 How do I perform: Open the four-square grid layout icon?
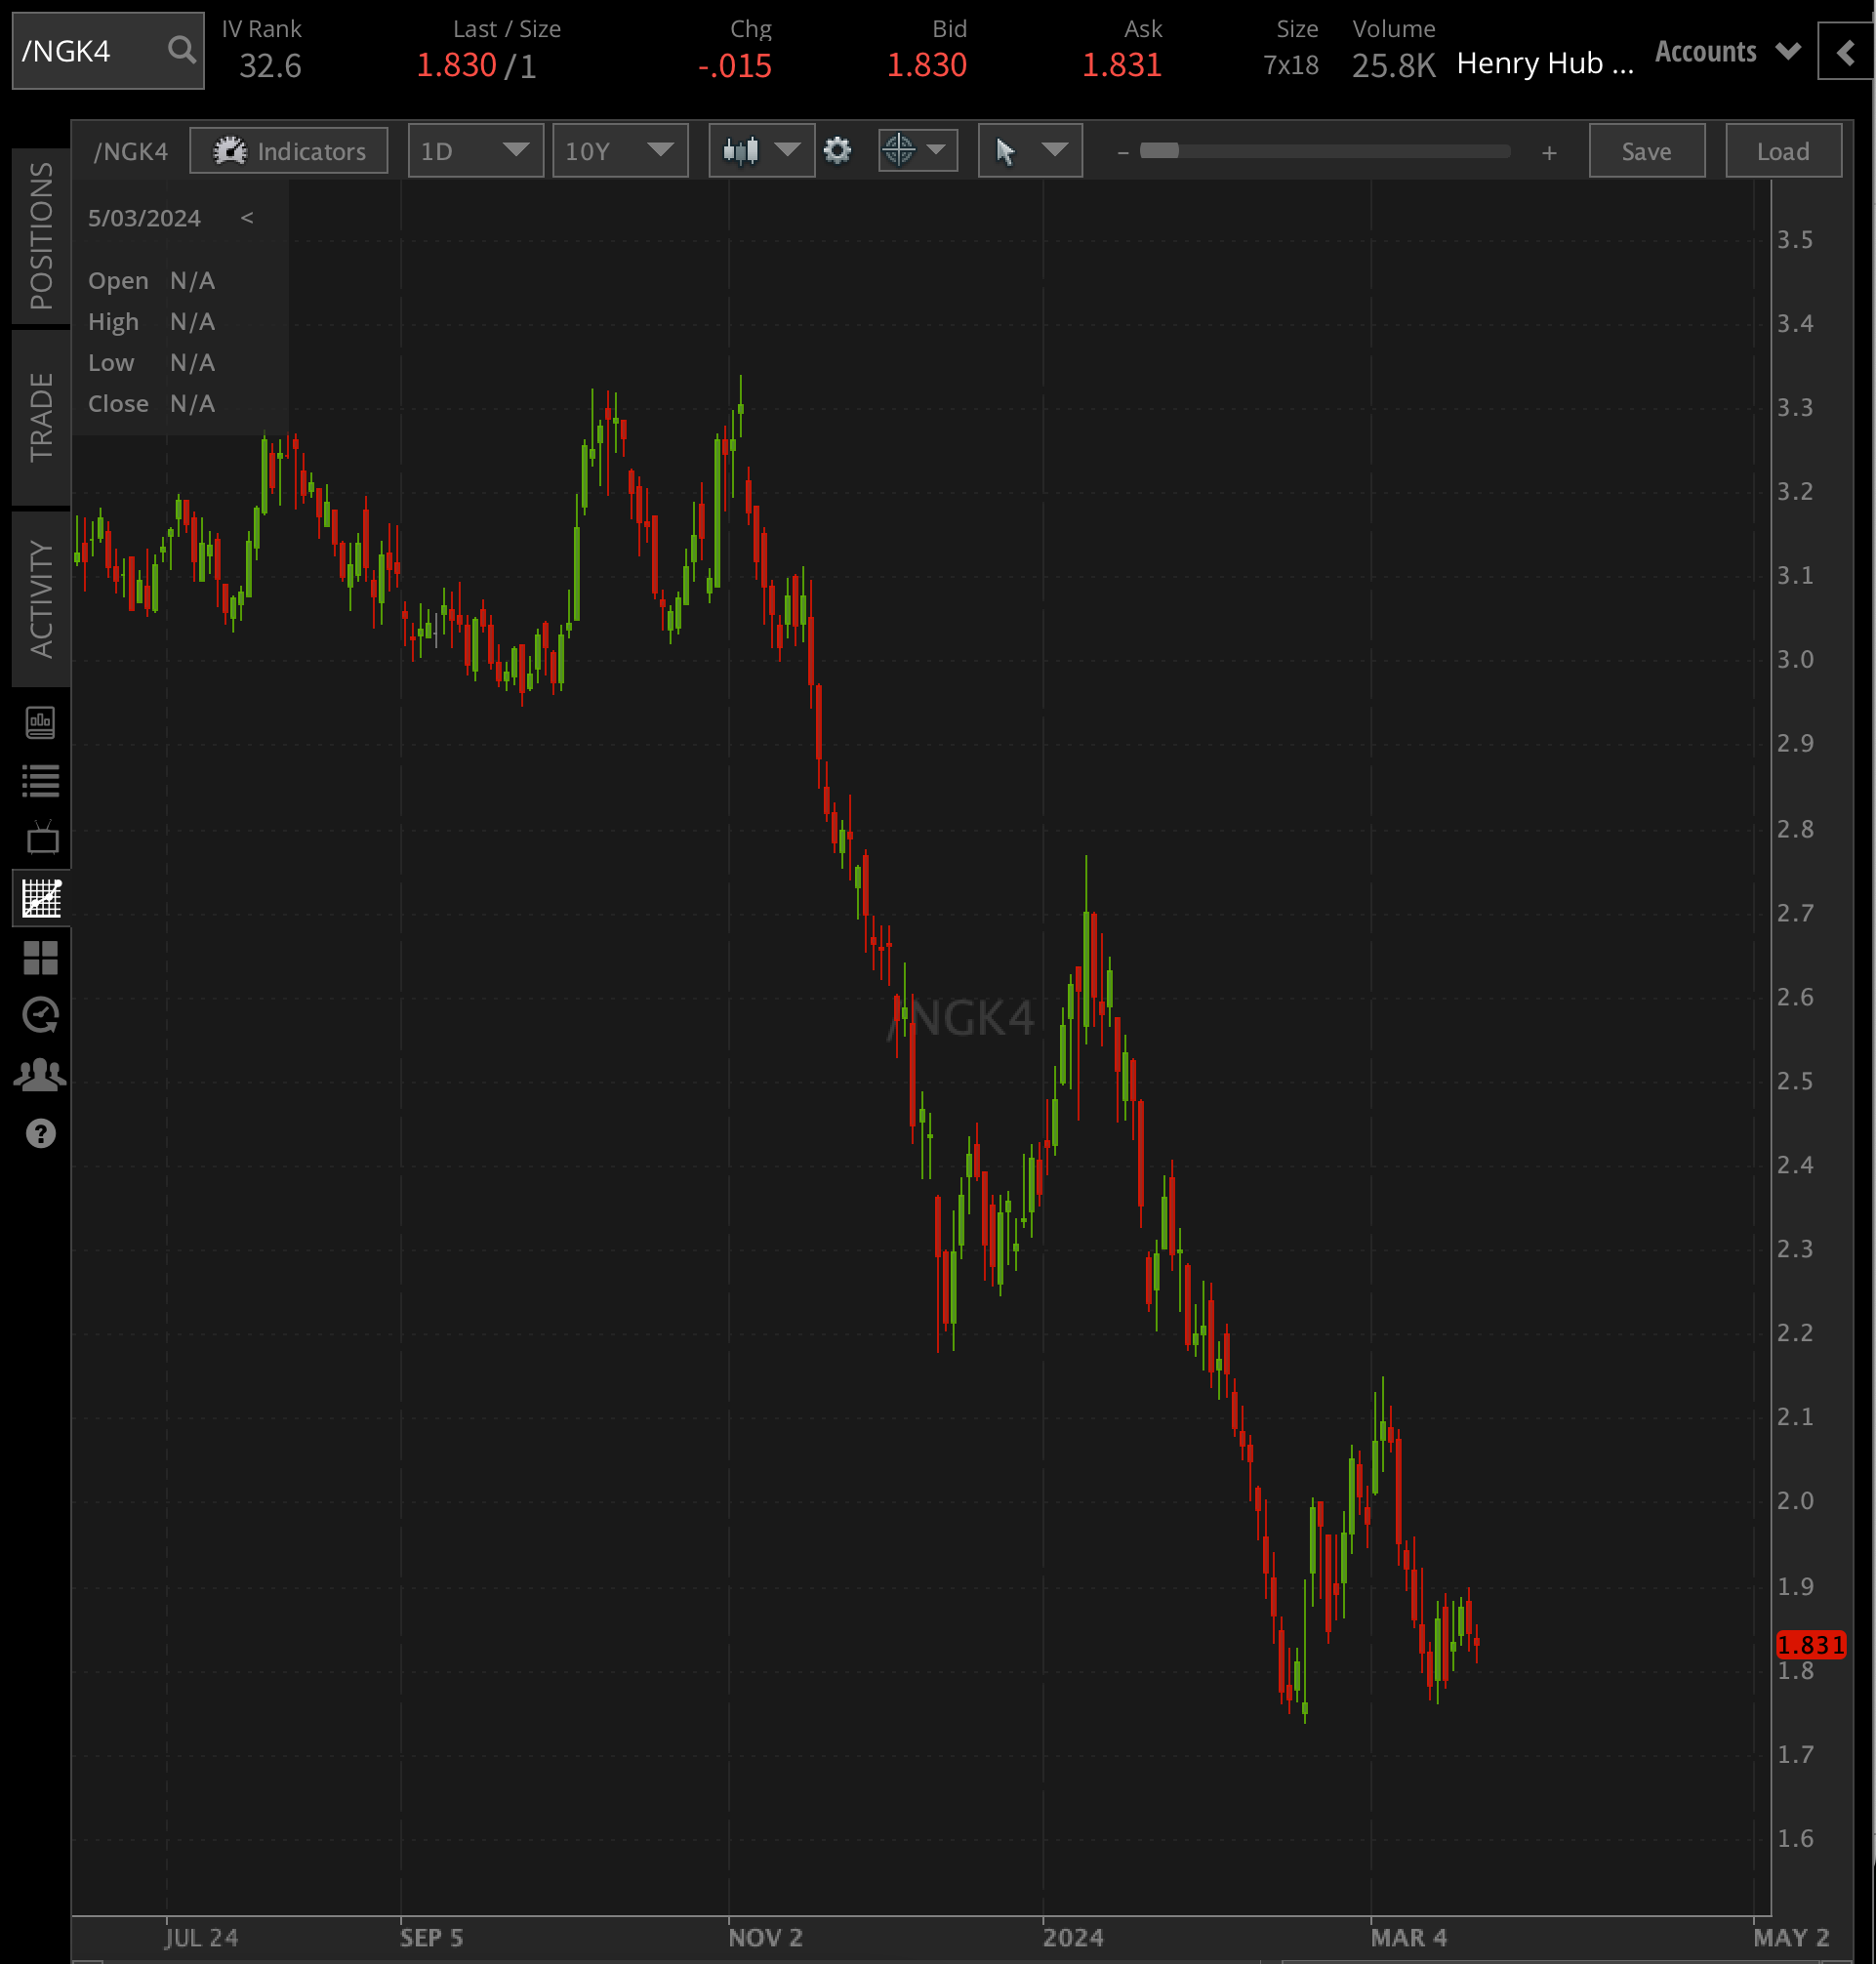(41, 958)
